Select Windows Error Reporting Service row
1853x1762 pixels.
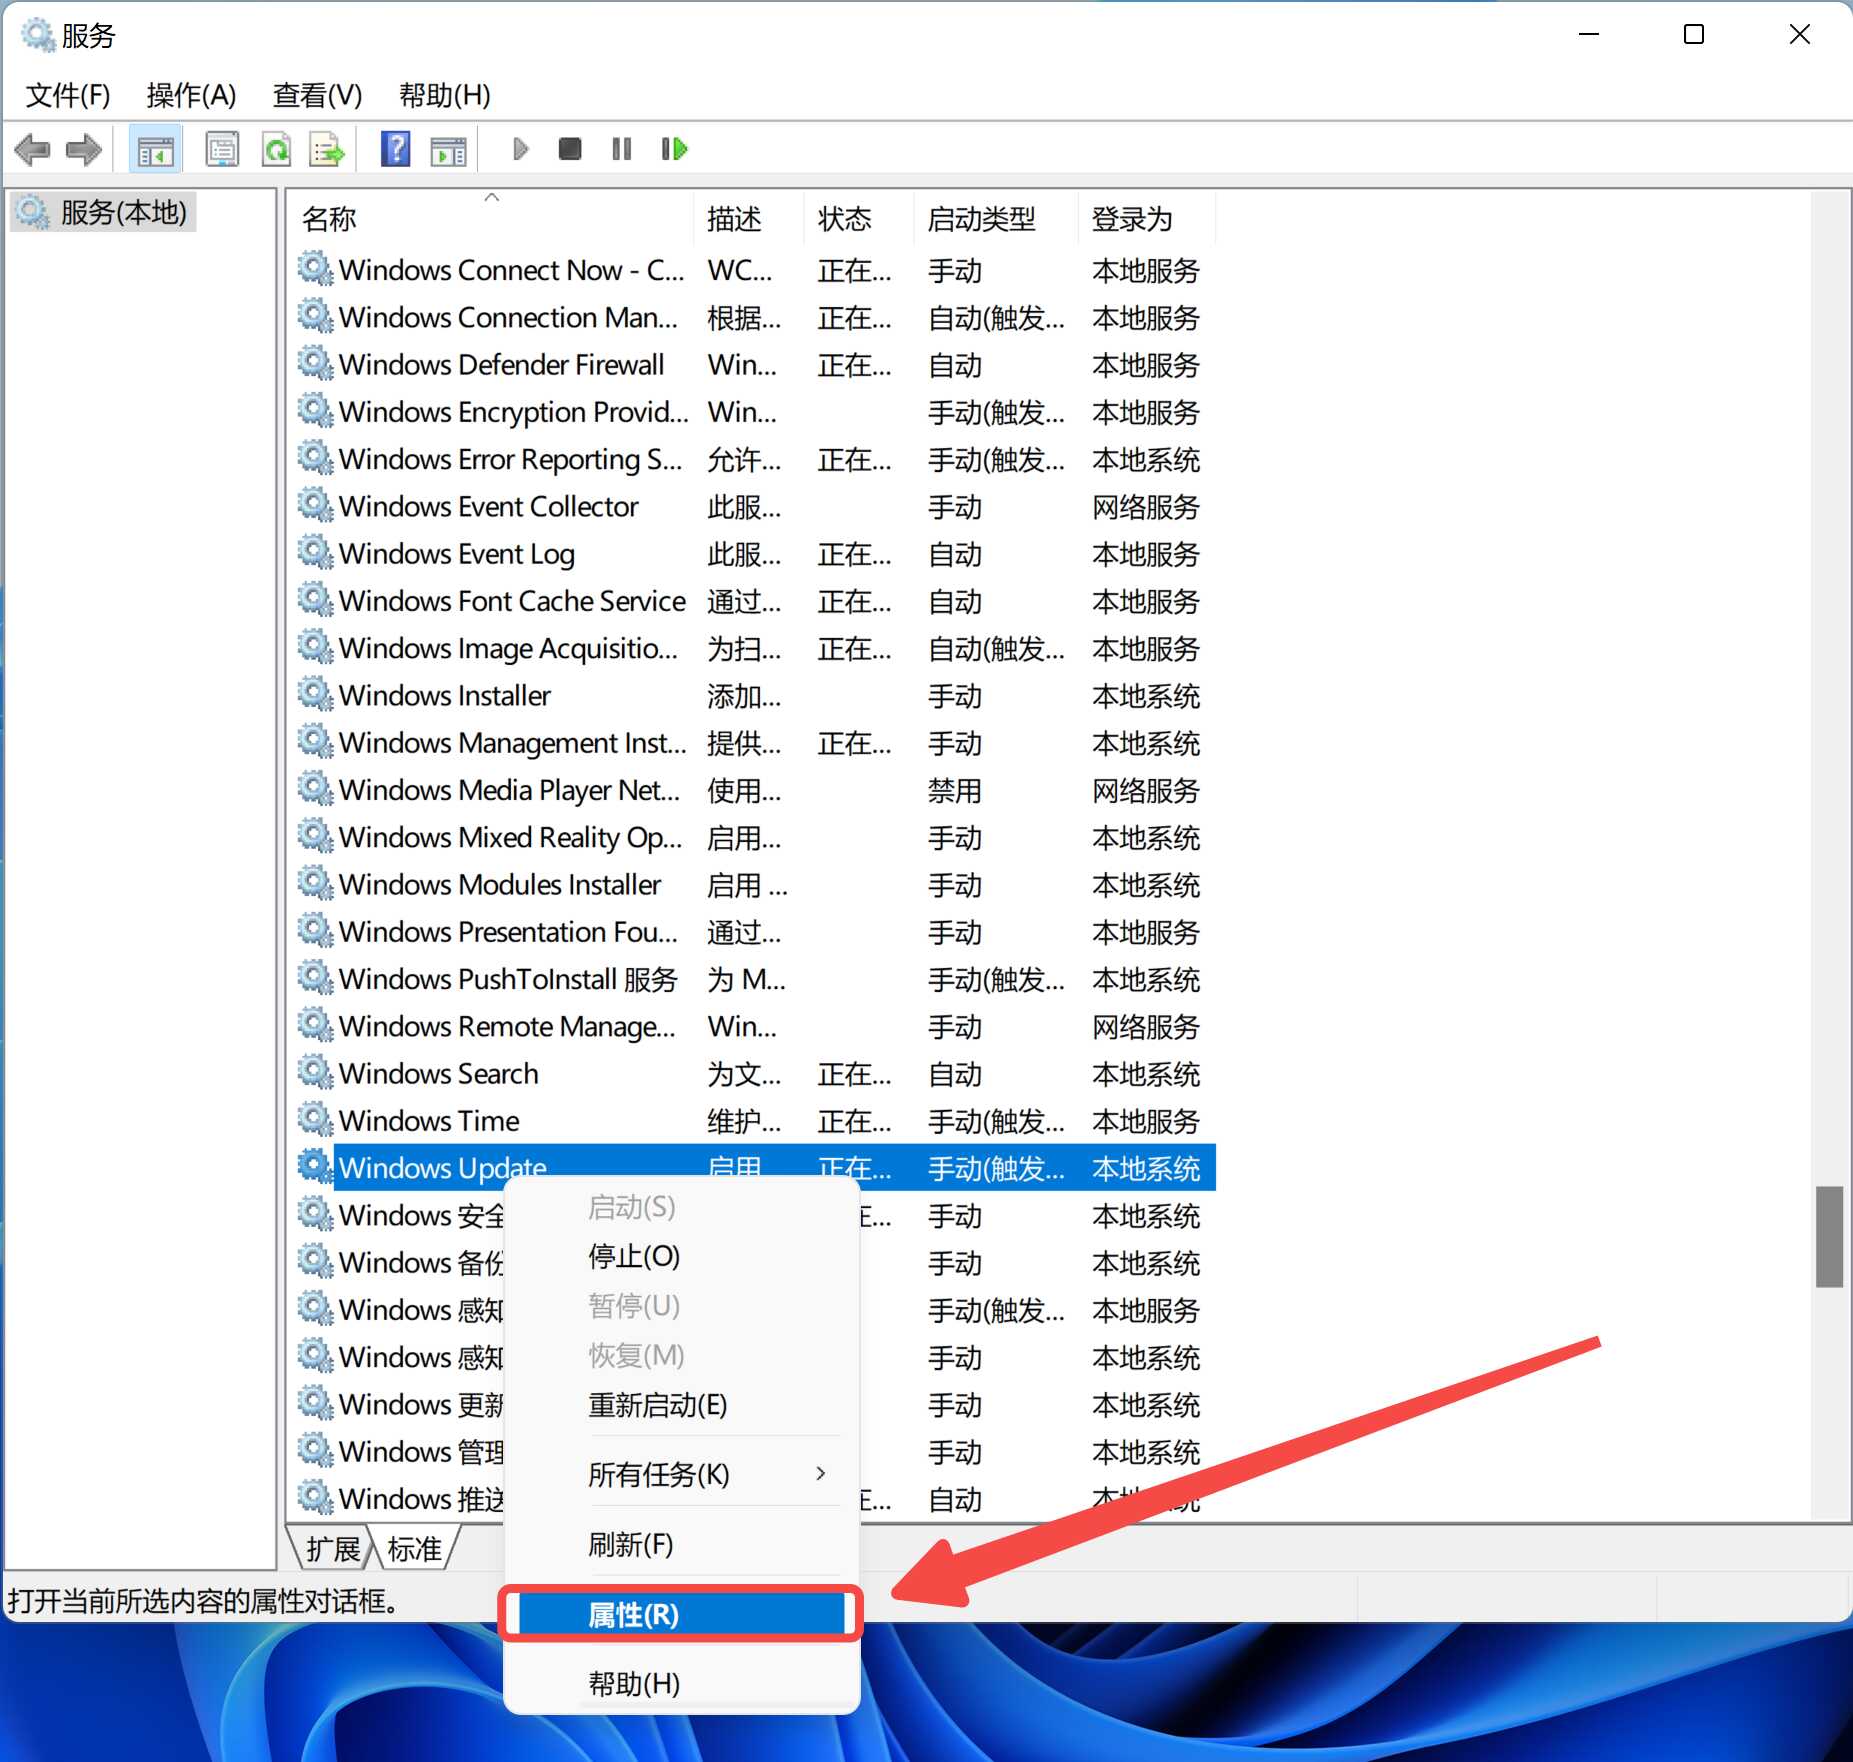pyautogui.click(x=754, y=459)
